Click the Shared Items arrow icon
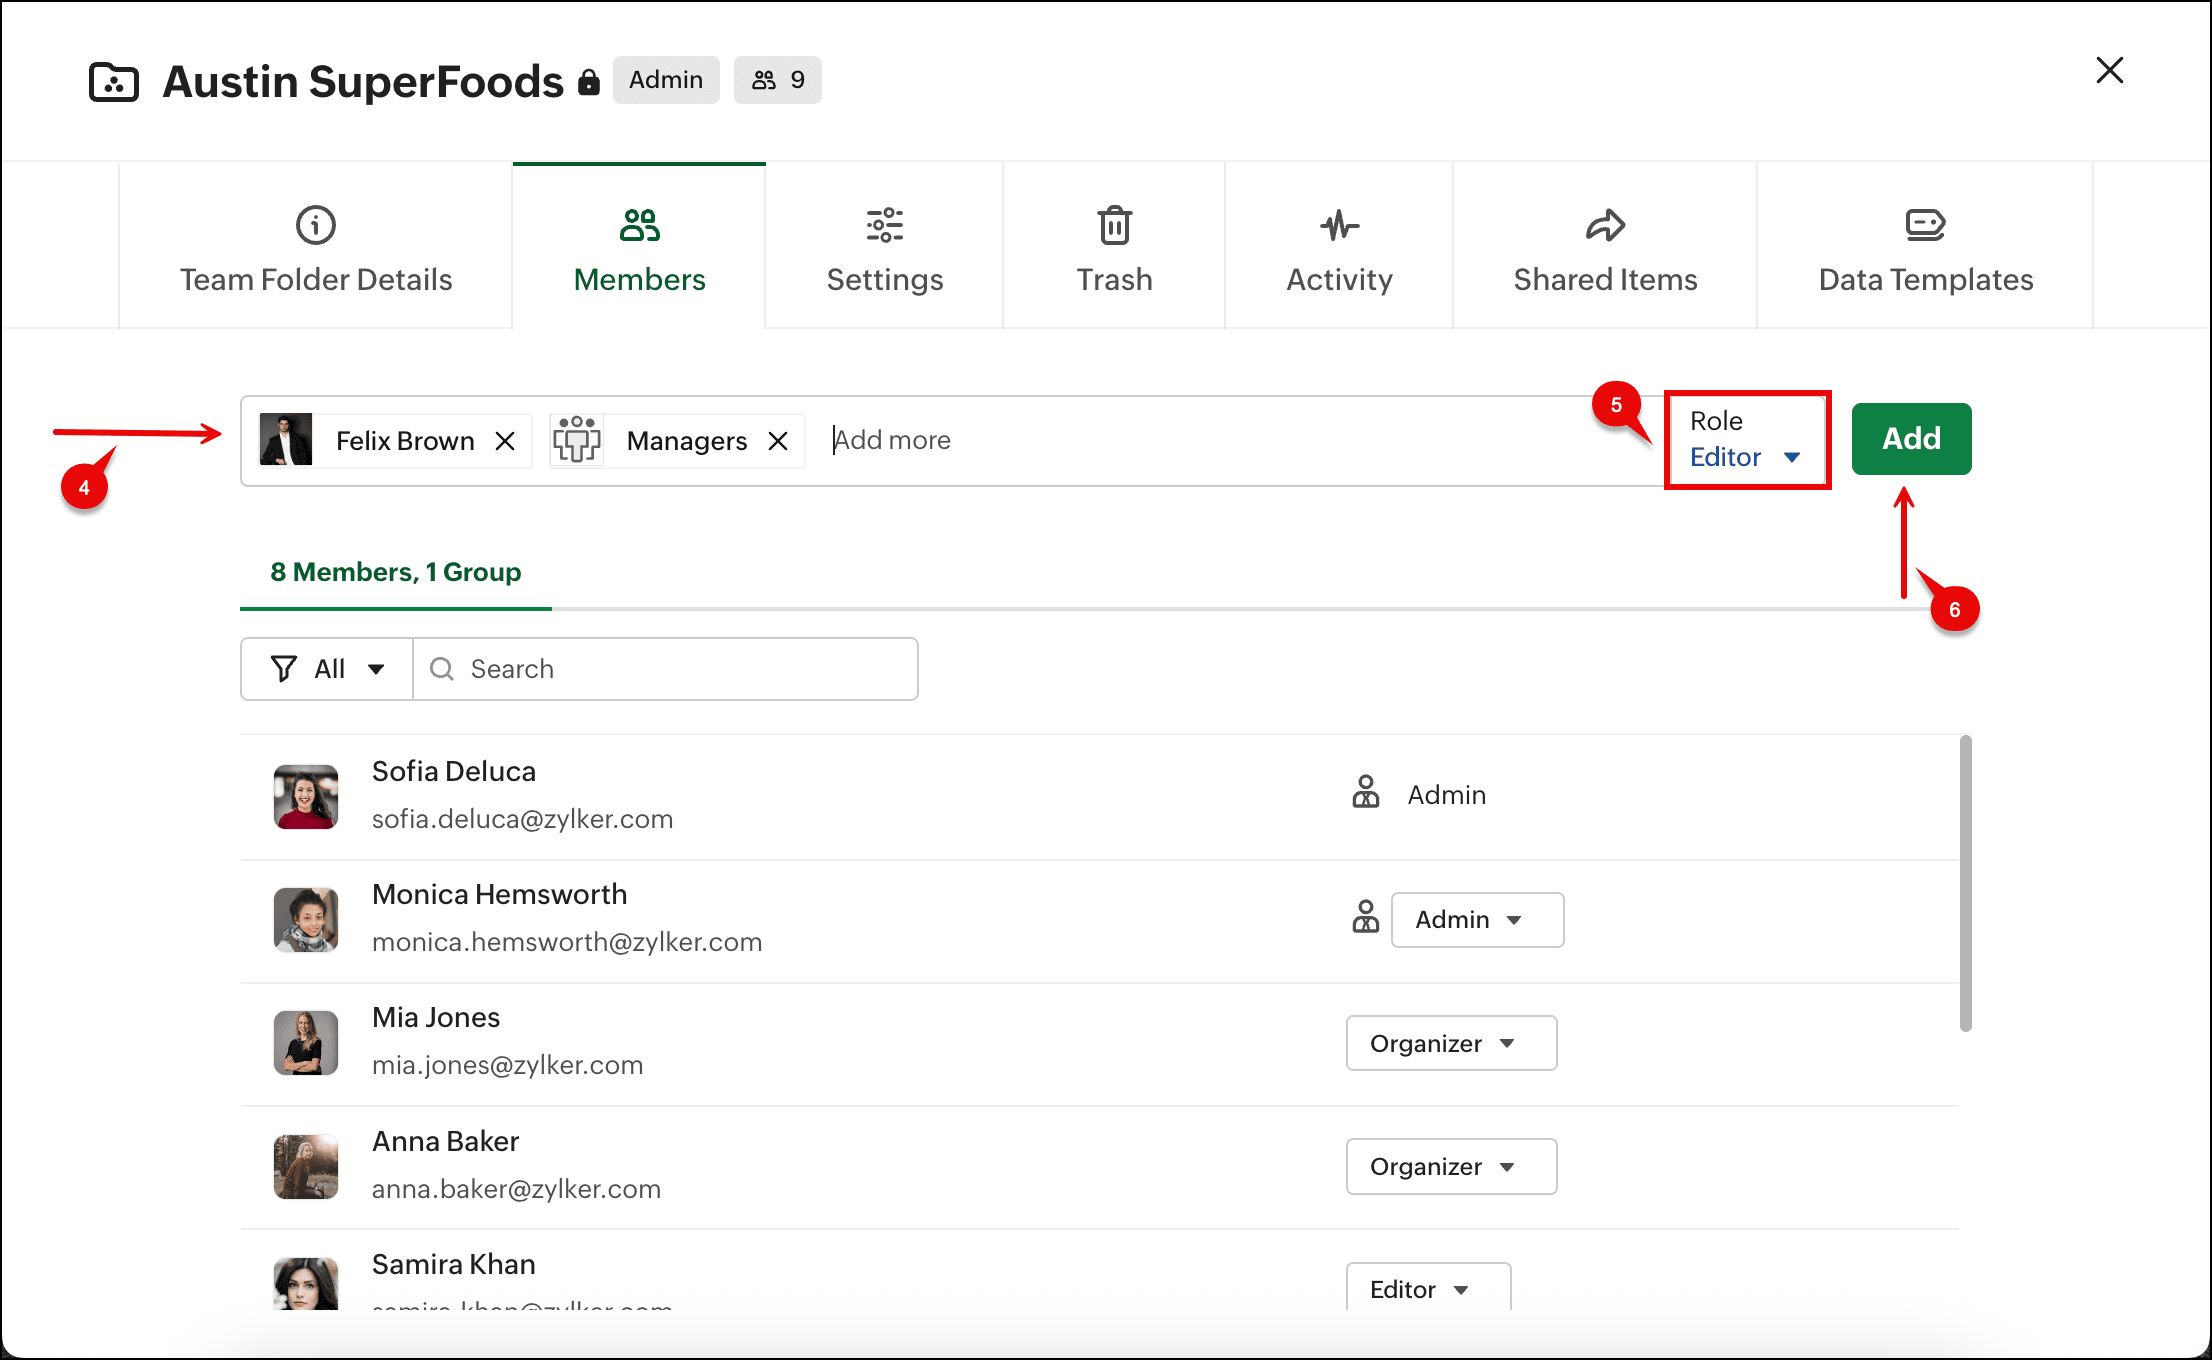 (1604, 225)
